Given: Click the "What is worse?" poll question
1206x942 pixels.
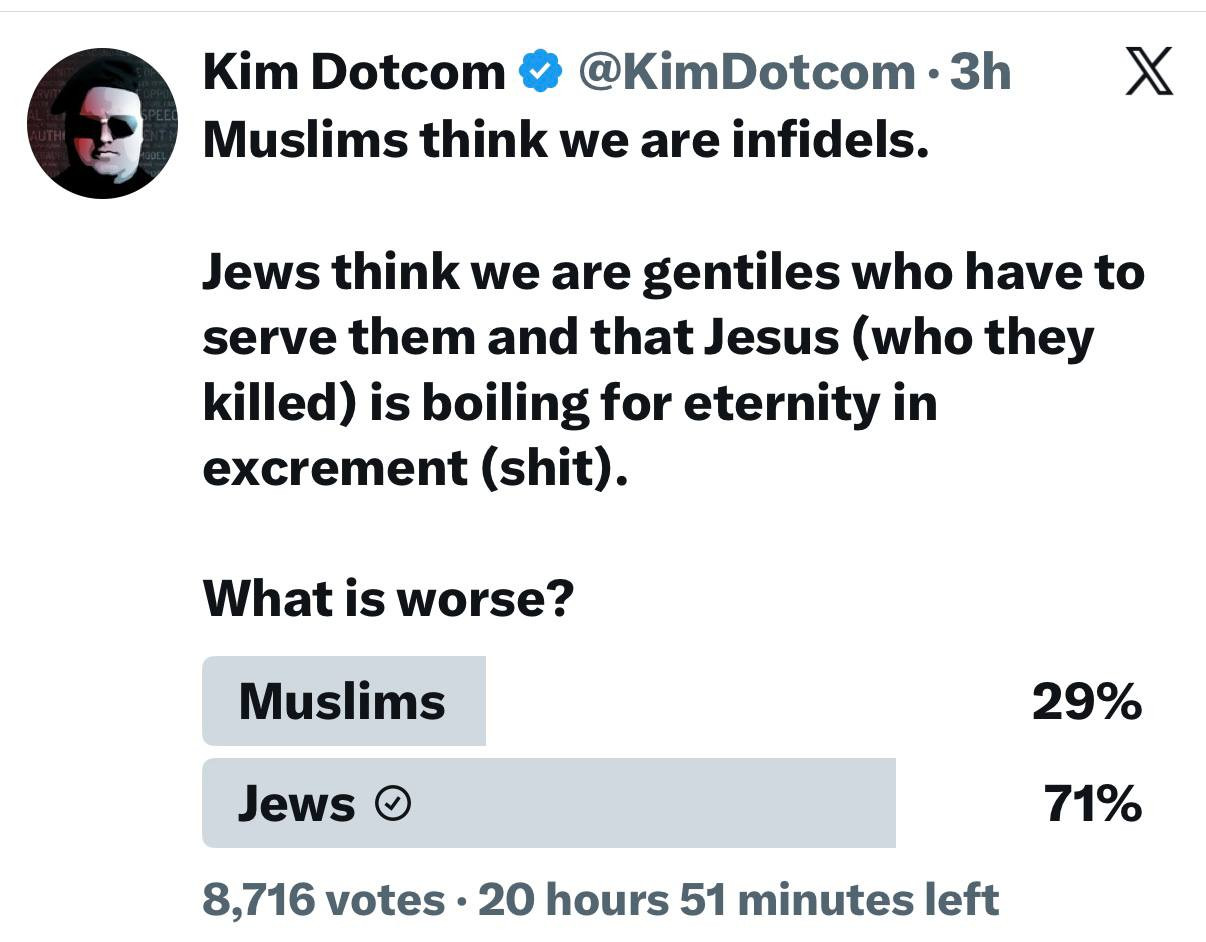Looking at the screenshot, I should pyautogui.click(x=388, y=599).
